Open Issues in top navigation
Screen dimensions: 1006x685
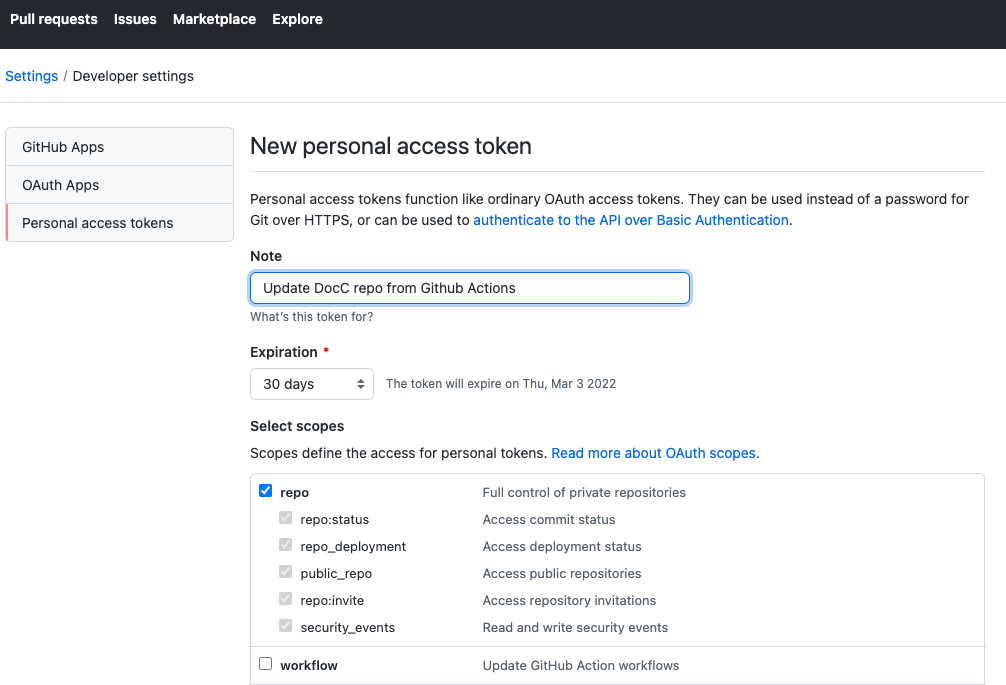(135, 19)
